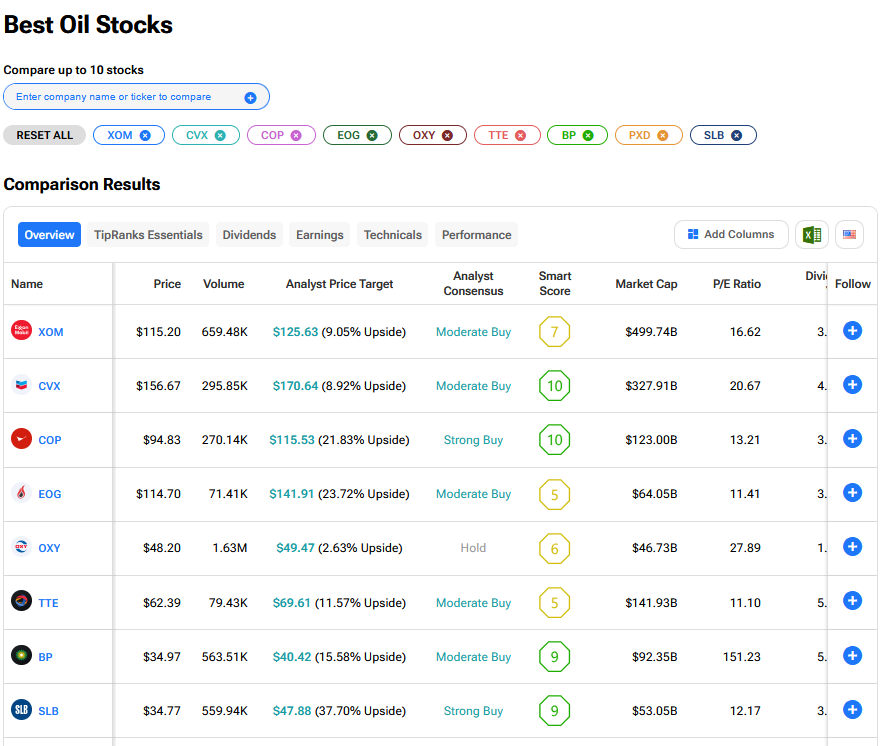Remove BP chip with x icon
The width and height of the screenshot is (882, 746).
(x=588, y=136)
